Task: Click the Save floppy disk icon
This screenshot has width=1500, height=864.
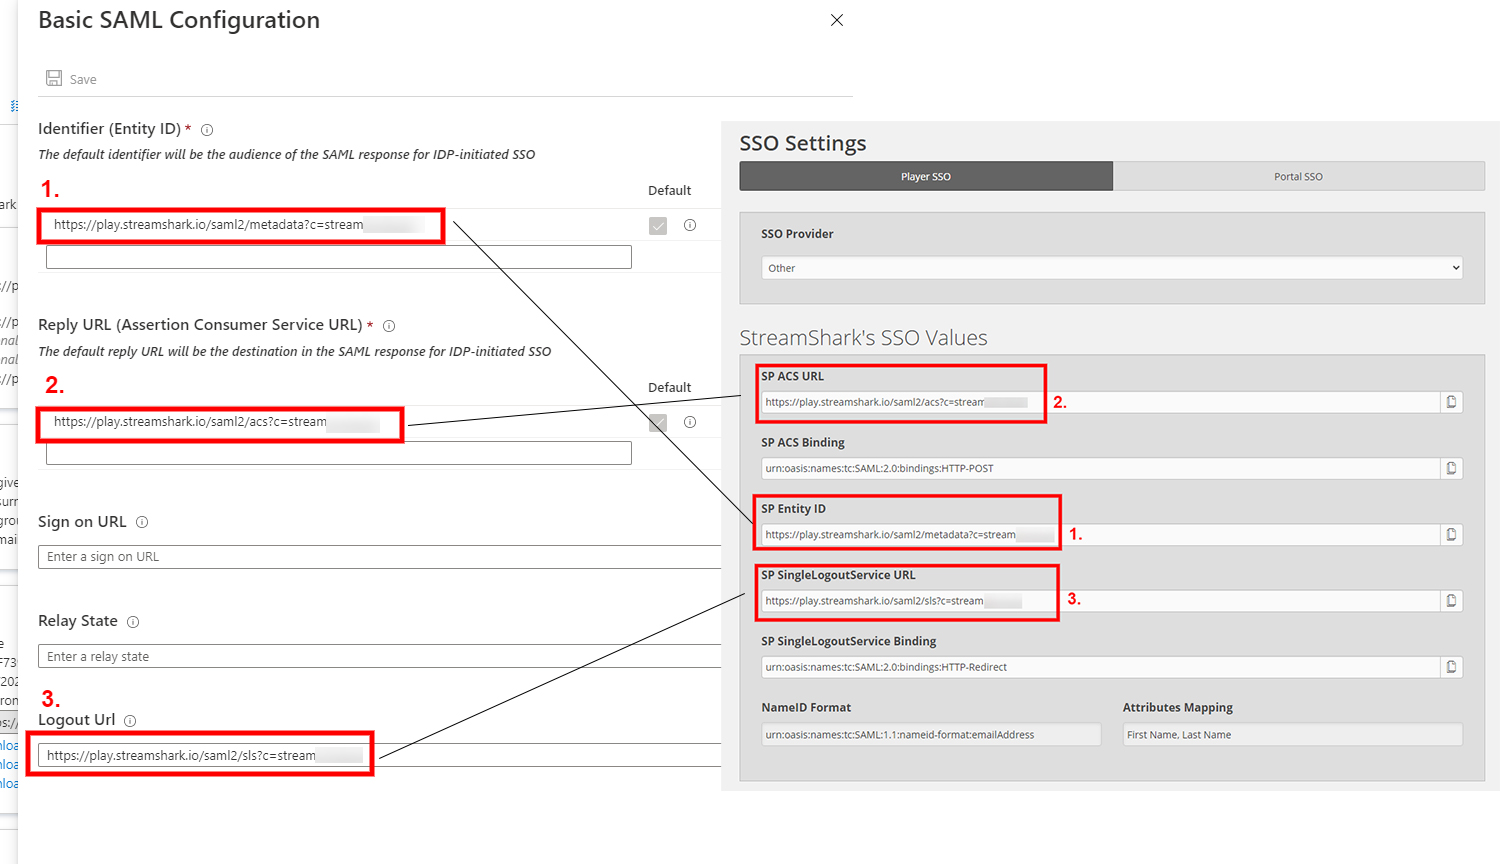Action: 54,78
